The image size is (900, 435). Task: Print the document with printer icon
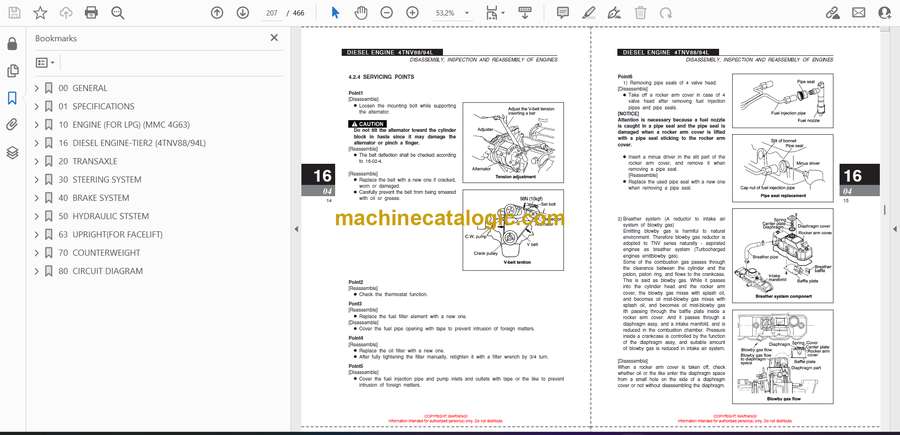[x=91, y=13]
